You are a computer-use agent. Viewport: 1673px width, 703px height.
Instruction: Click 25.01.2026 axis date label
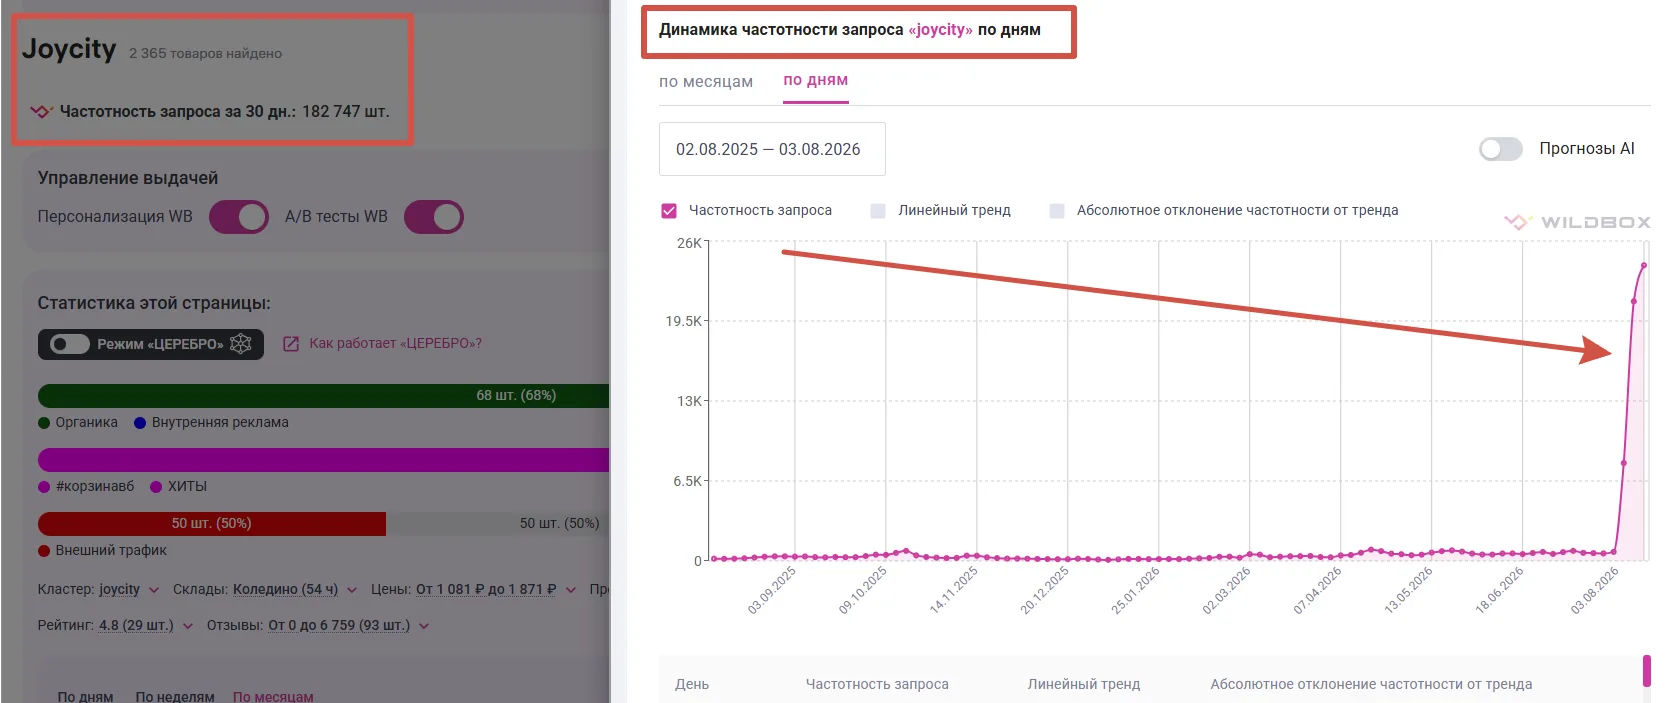pyautogui.click(x=1135, y=590)
